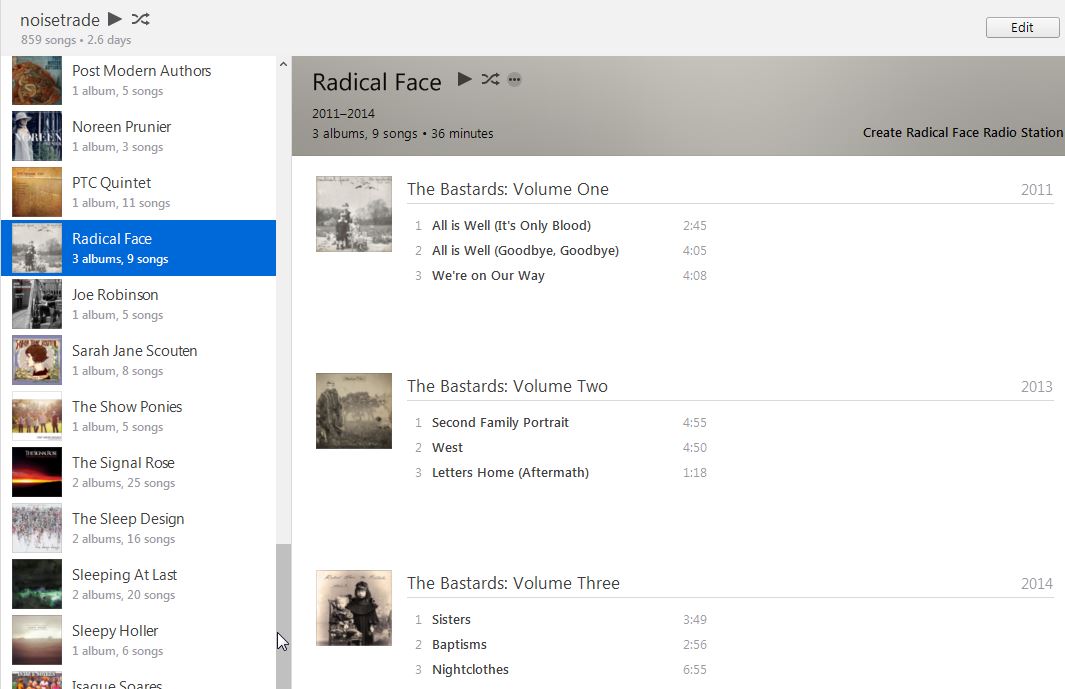The height and width of the screenshot is (689, 1065).
Task: Play all Radical Face songs
Action: click(465, 79)
